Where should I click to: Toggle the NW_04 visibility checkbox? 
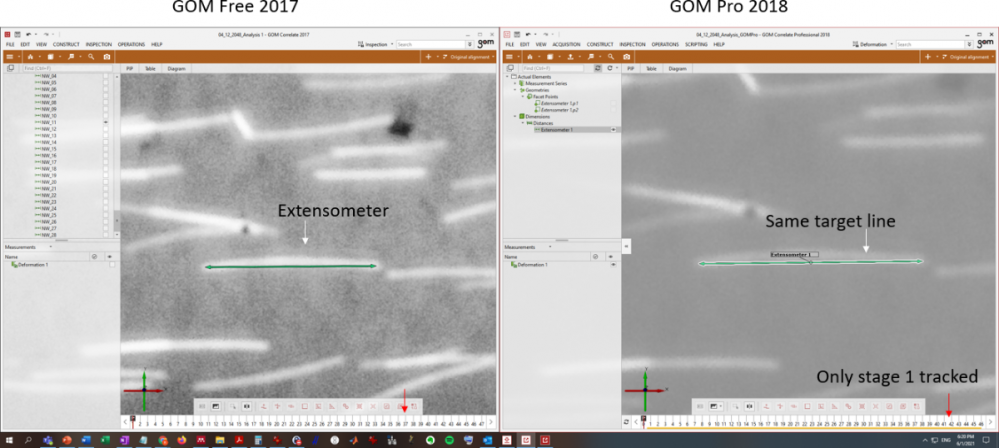106,76
